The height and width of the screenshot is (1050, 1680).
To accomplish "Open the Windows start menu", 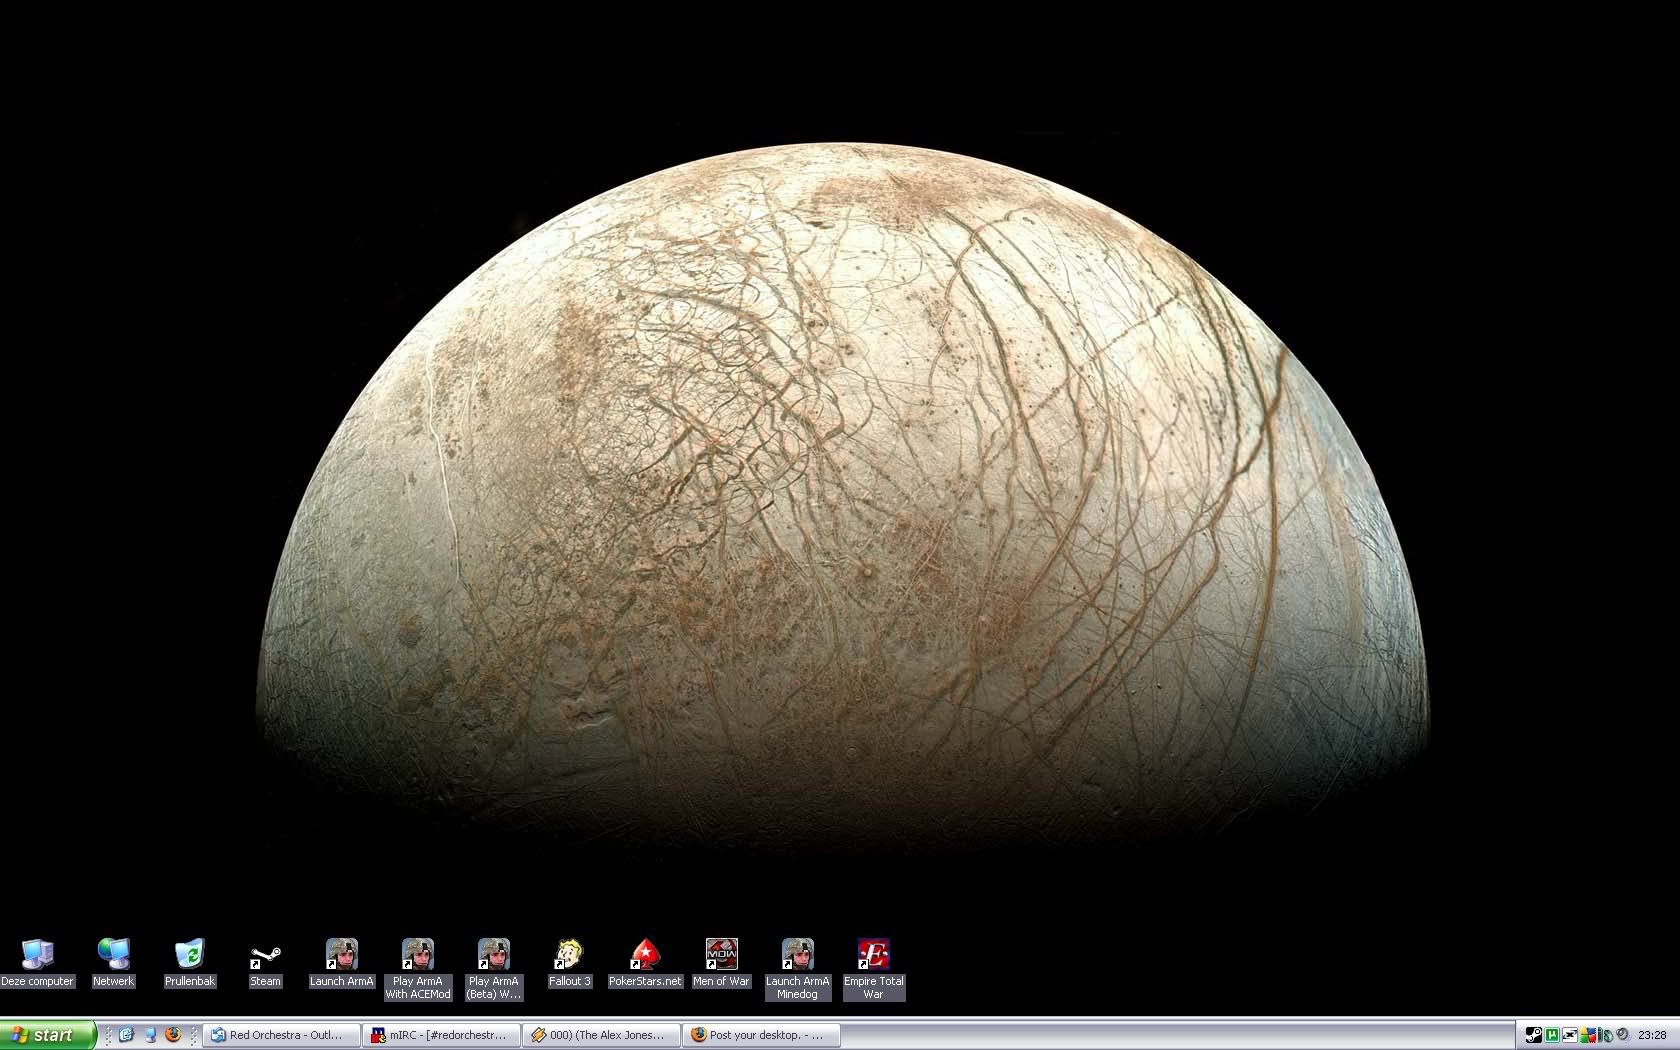I will pos(47,1035).
